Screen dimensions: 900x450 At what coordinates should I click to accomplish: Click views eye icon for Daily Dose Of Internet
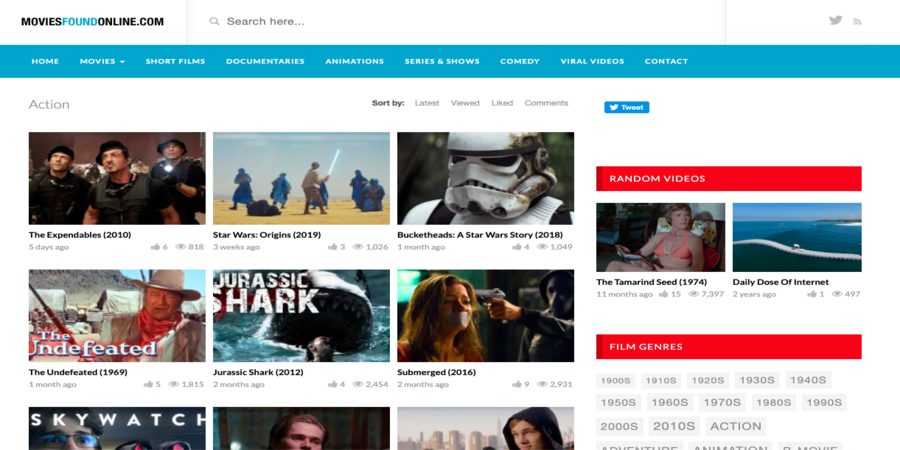837,294
